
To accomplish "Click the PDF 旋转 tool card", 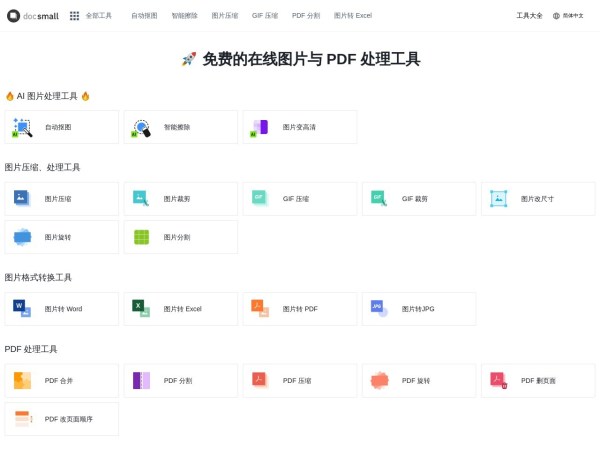I will pyautogui.click(x=418, y=380).
